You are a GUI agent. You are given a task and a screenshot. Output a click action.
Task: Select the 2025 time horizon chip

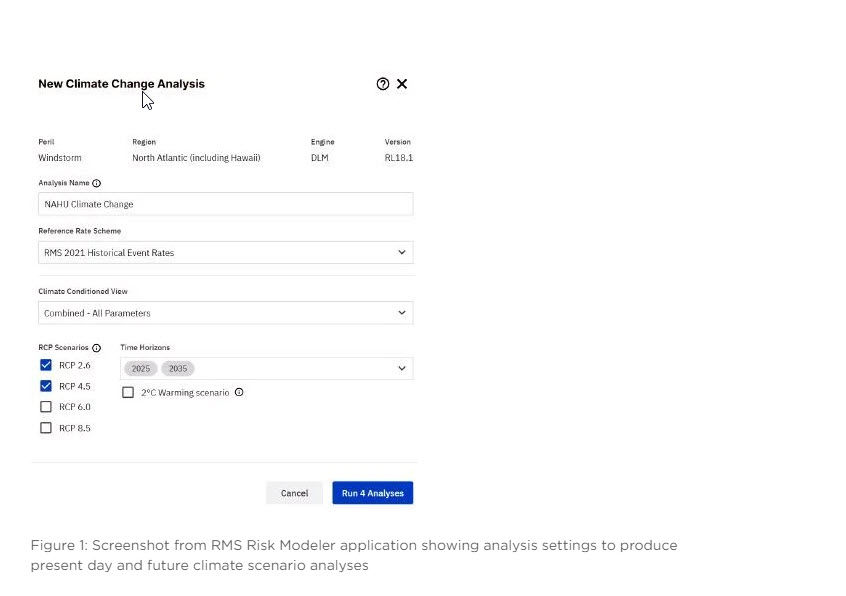click(141, 368)
